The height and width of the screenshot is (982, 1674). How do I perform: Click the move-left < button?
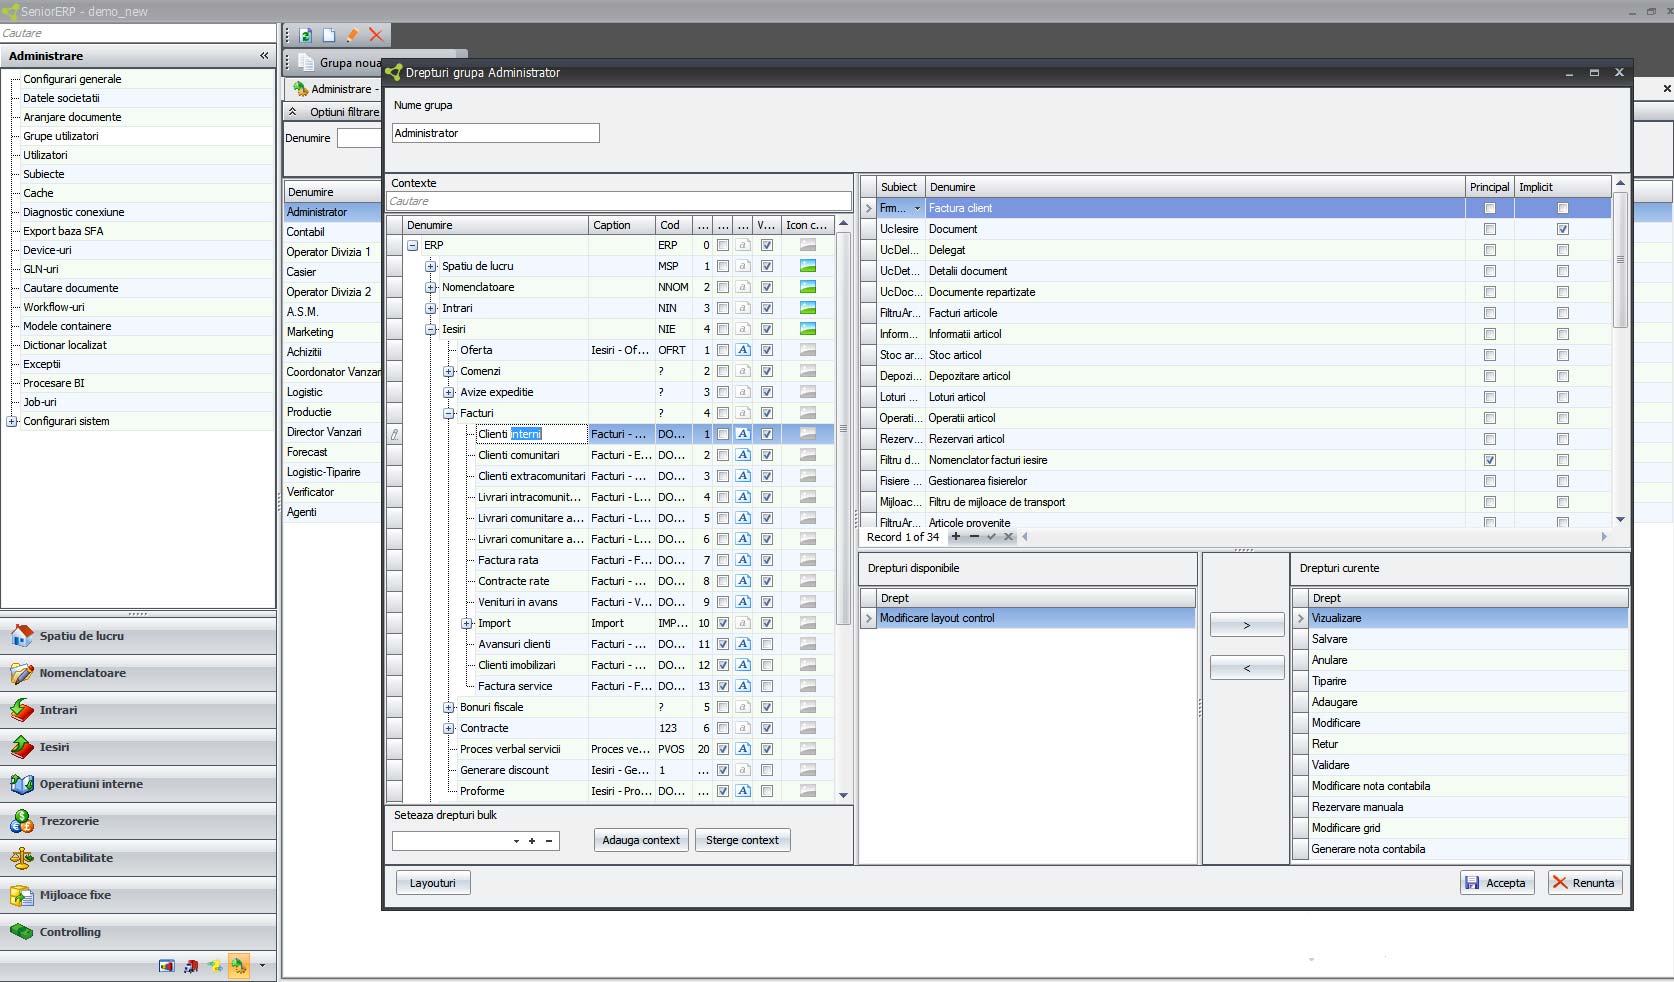(1247, 668)
